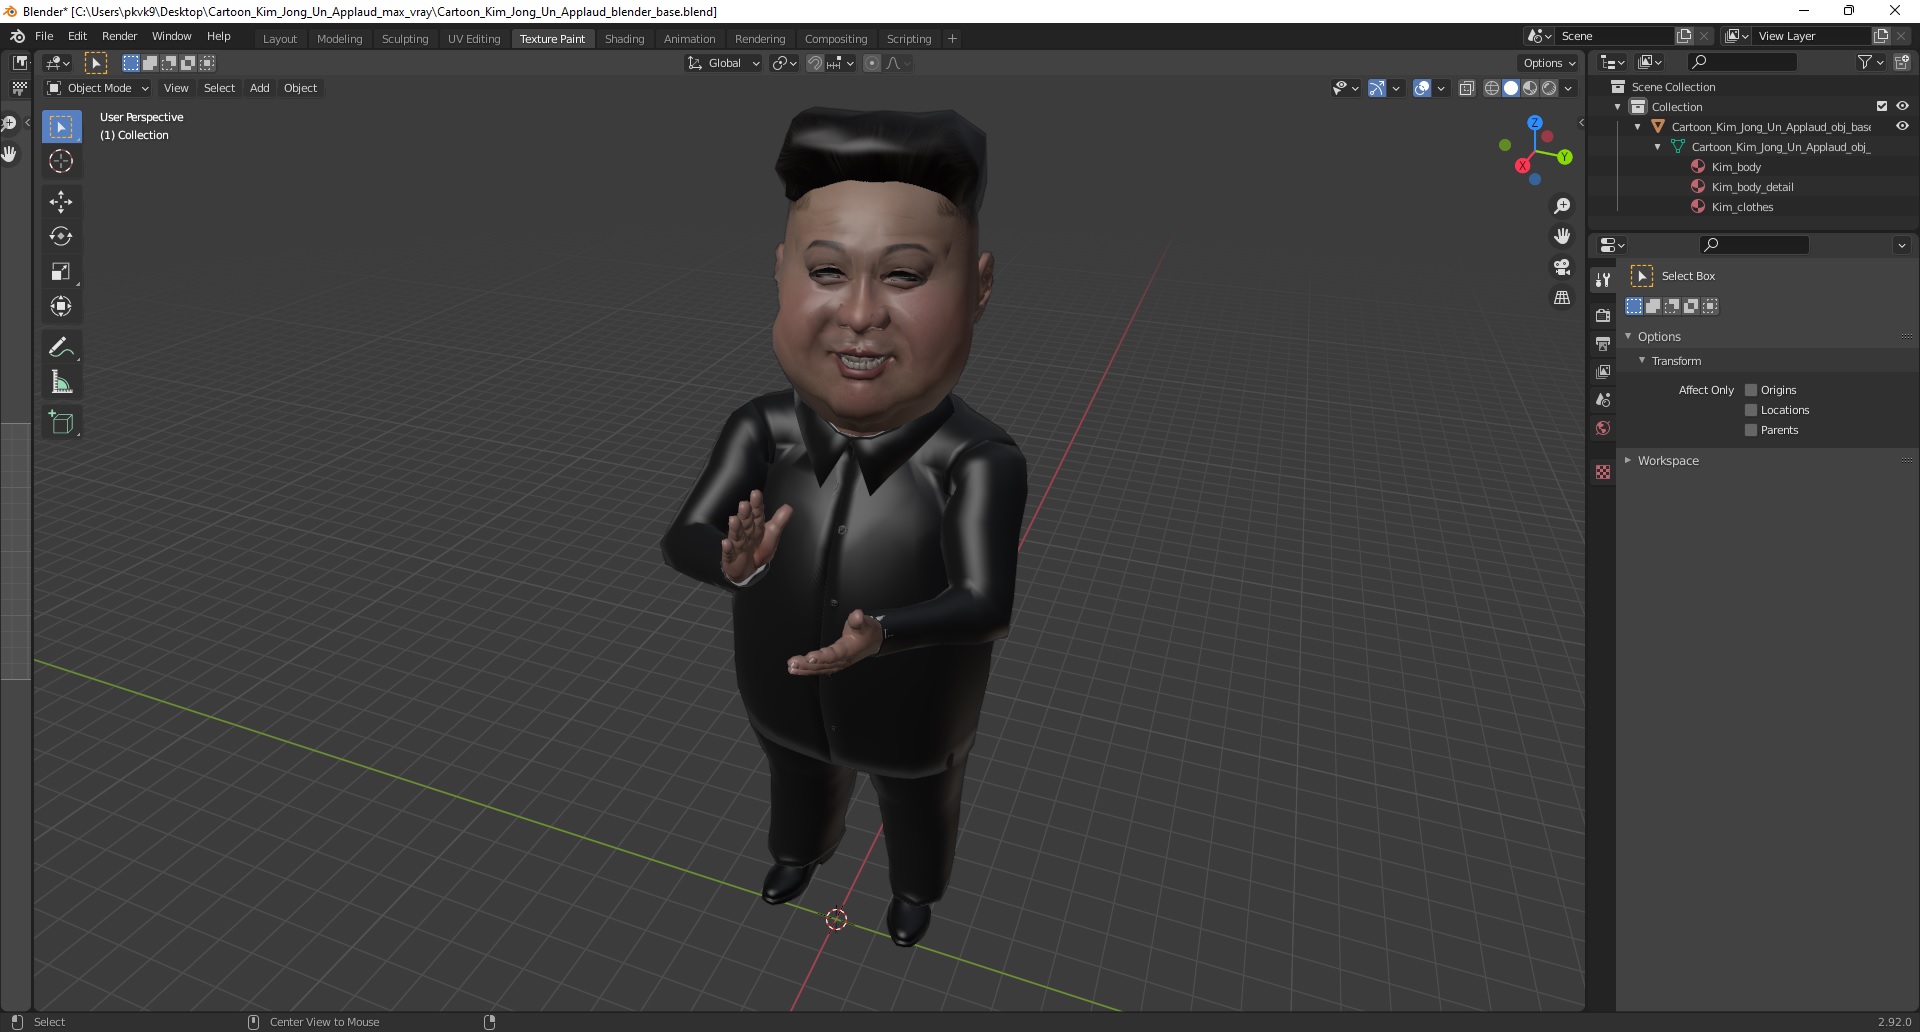Open the Options dropdown in viewport header

pos(1549,63)
